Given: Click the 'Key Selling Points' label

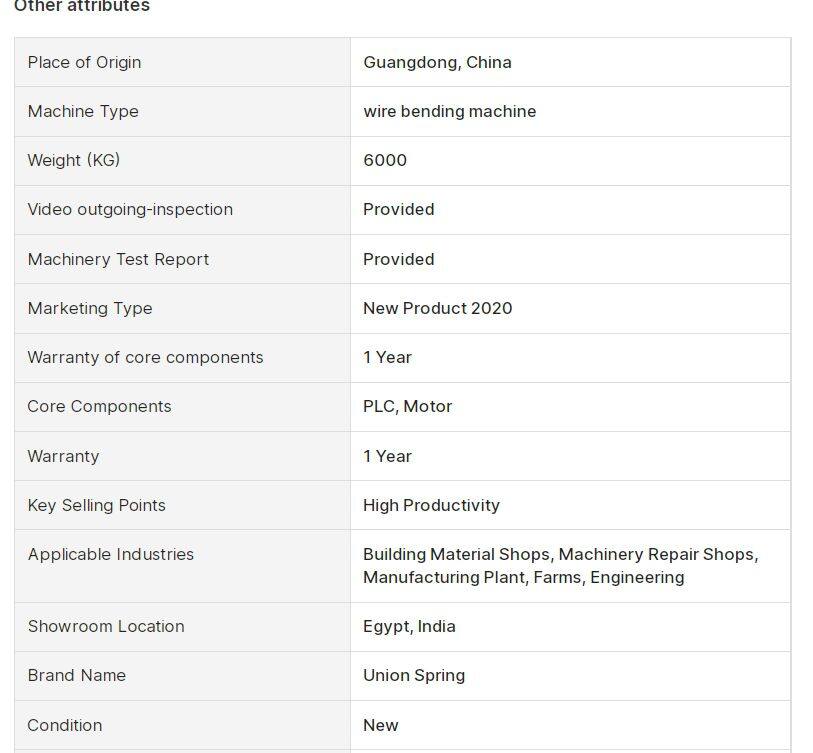Looking at the screenshot, I should coord(96,505).
